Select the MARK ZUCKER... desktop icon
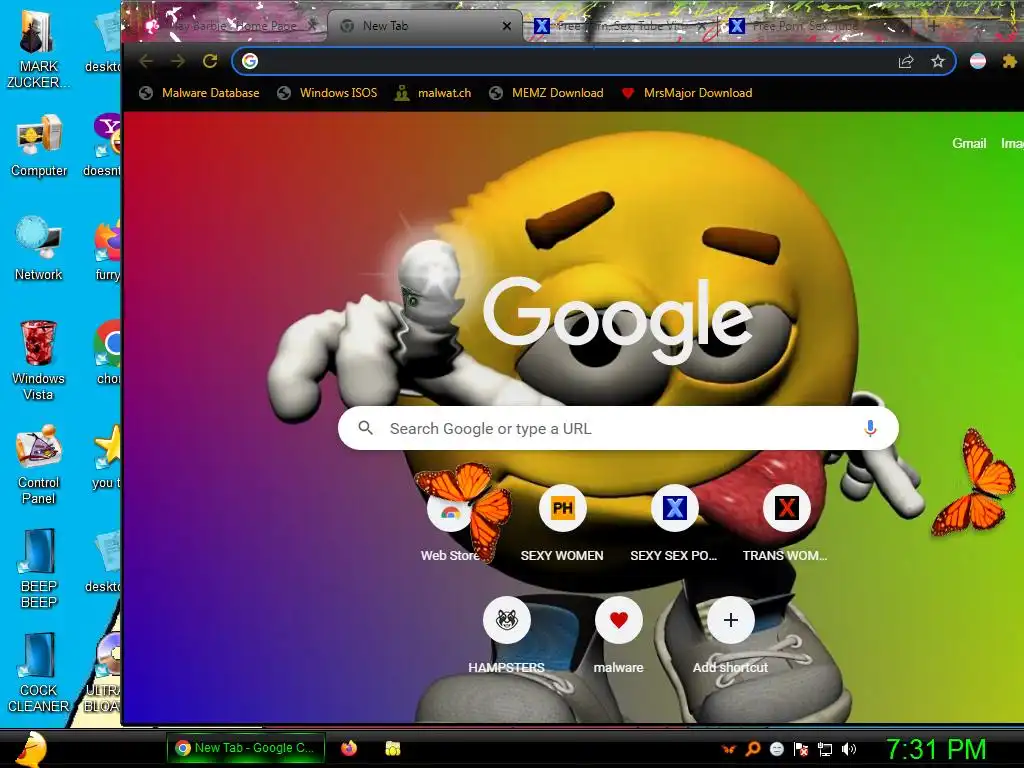This screenshot has width=1024, height=768. [x=39, y=49]
